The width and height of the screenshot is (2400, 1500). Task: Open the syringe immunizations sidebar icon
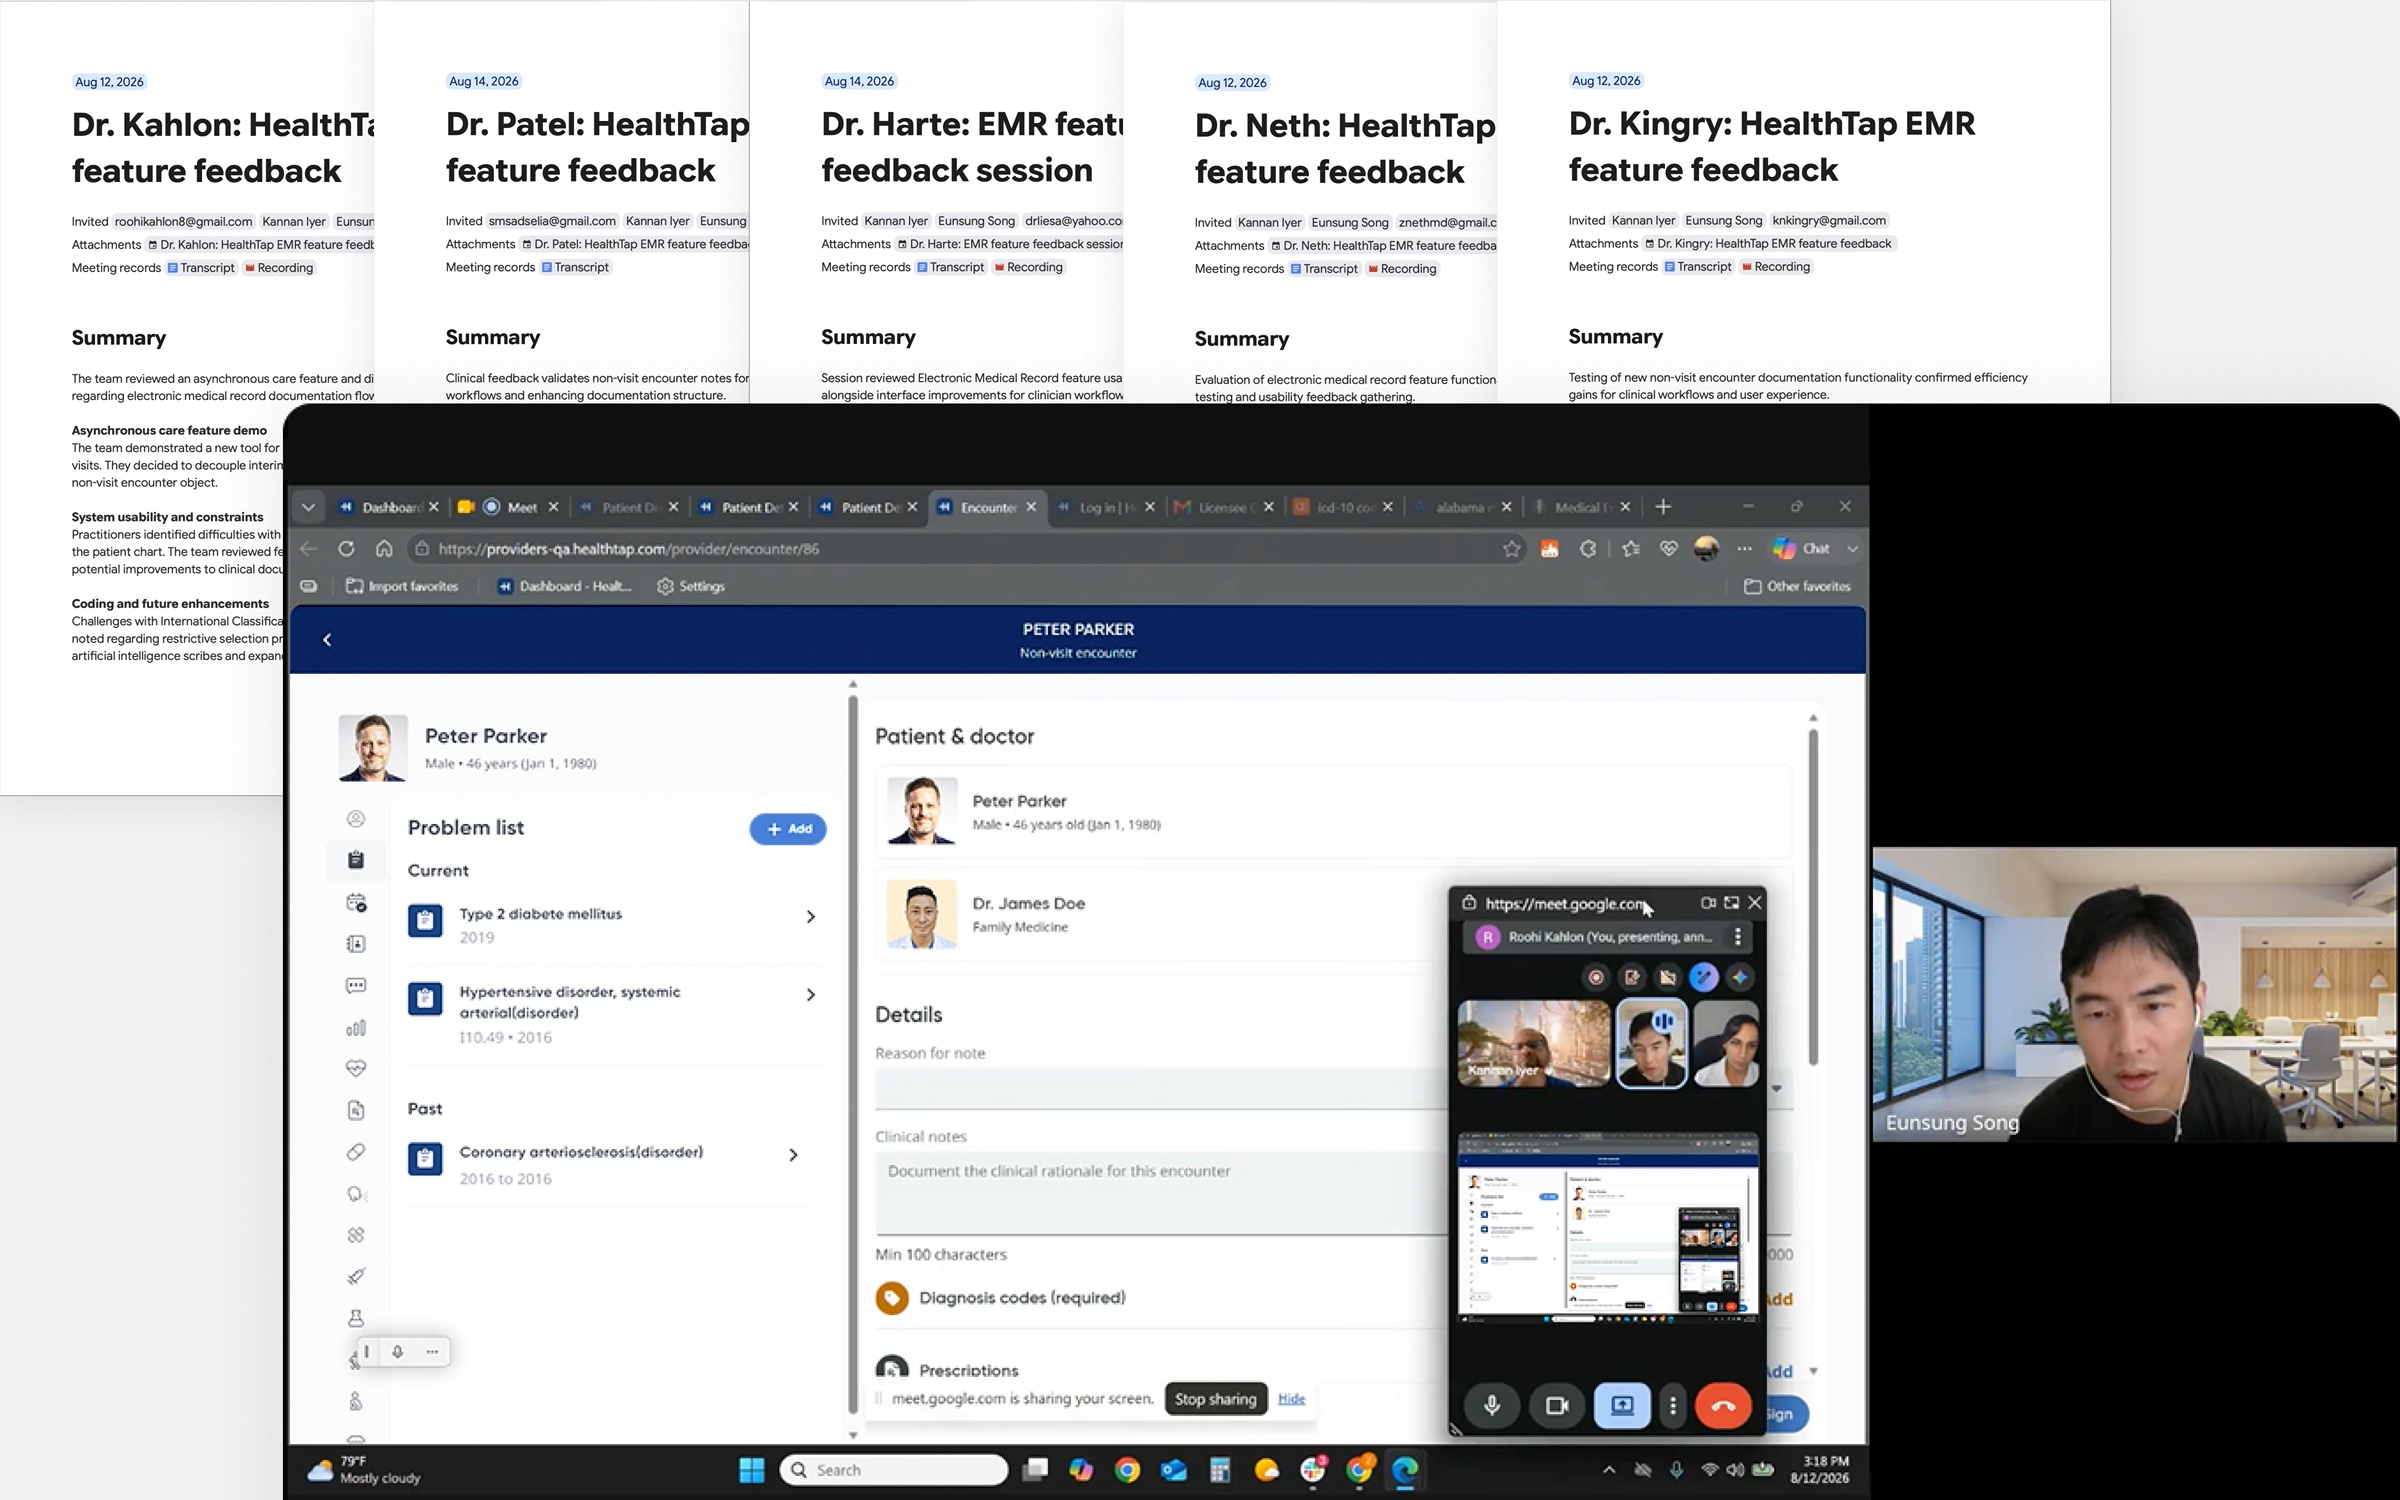point(356,1276)
